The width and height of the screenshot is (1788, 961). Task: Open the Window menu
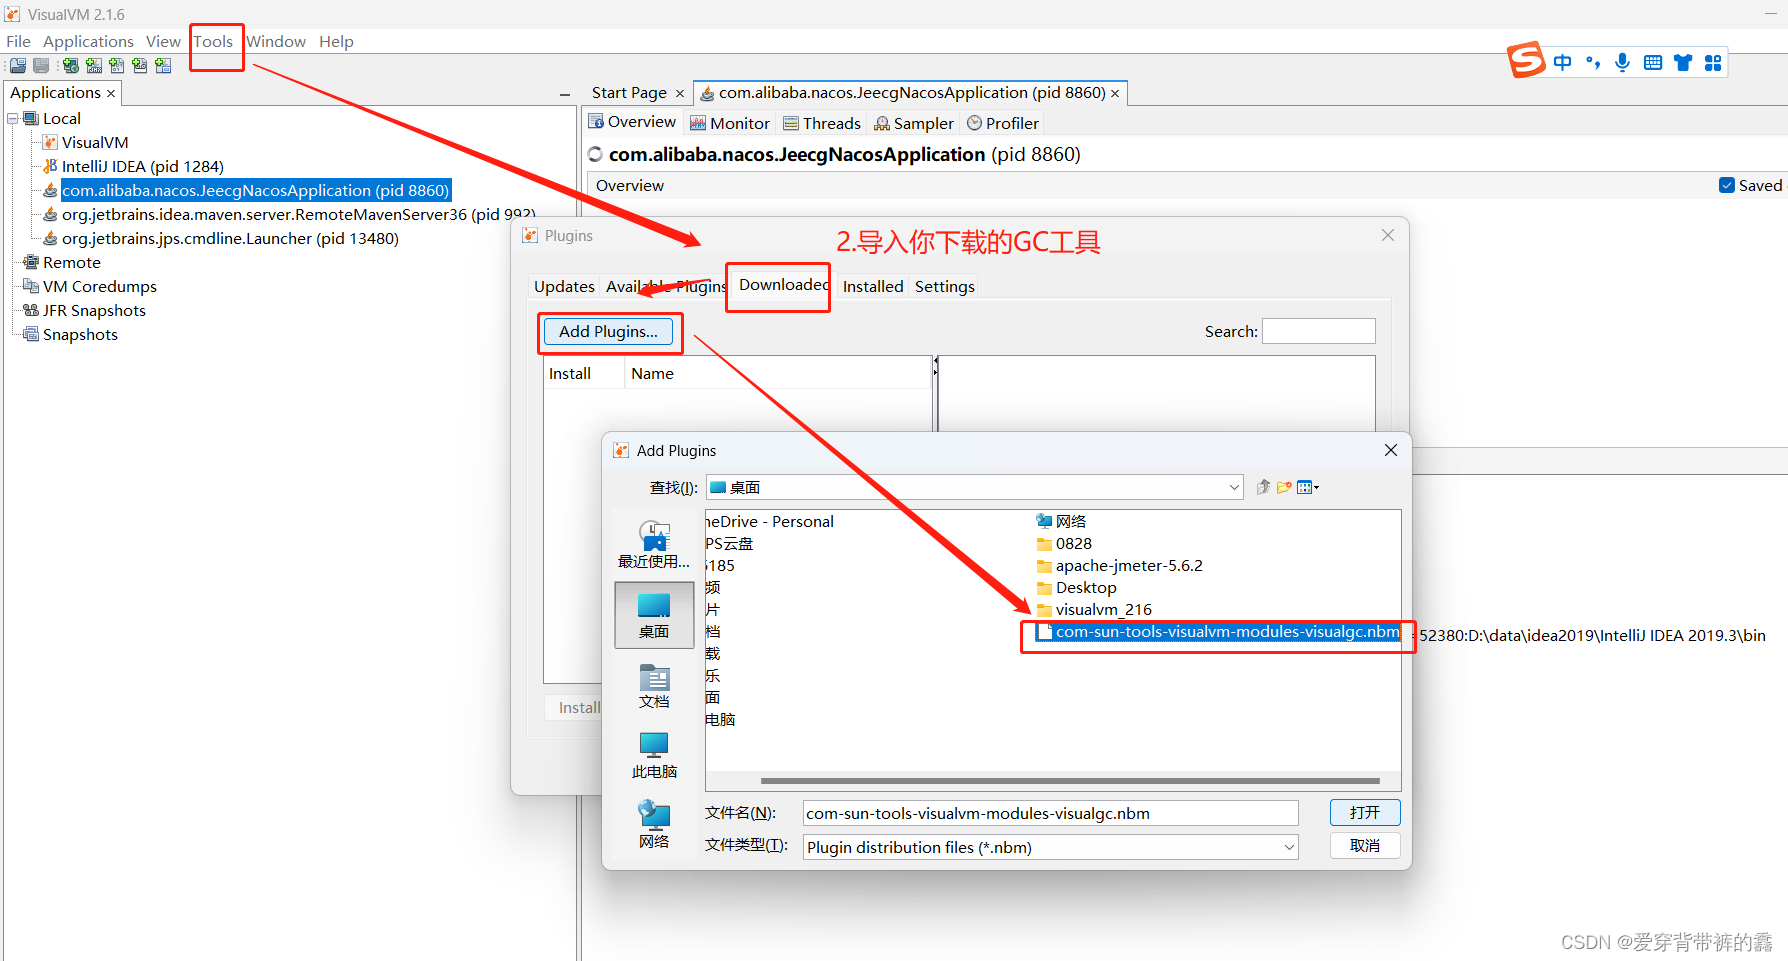tap(276, 41)
